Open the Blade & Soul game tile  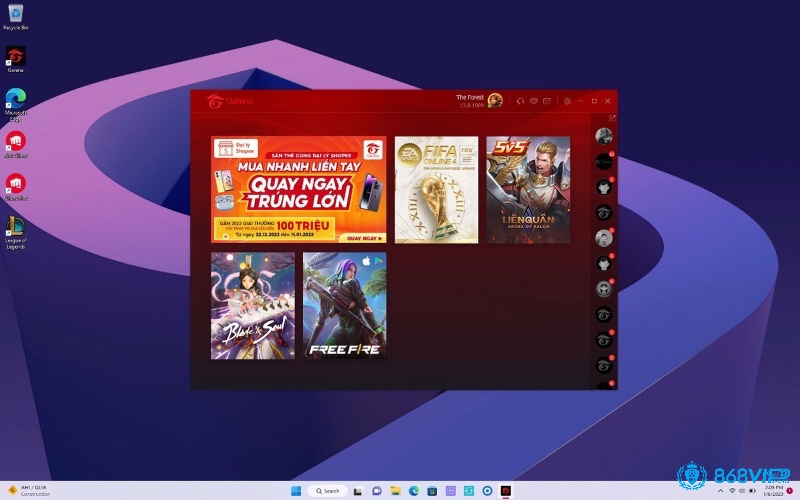[253, 306]
